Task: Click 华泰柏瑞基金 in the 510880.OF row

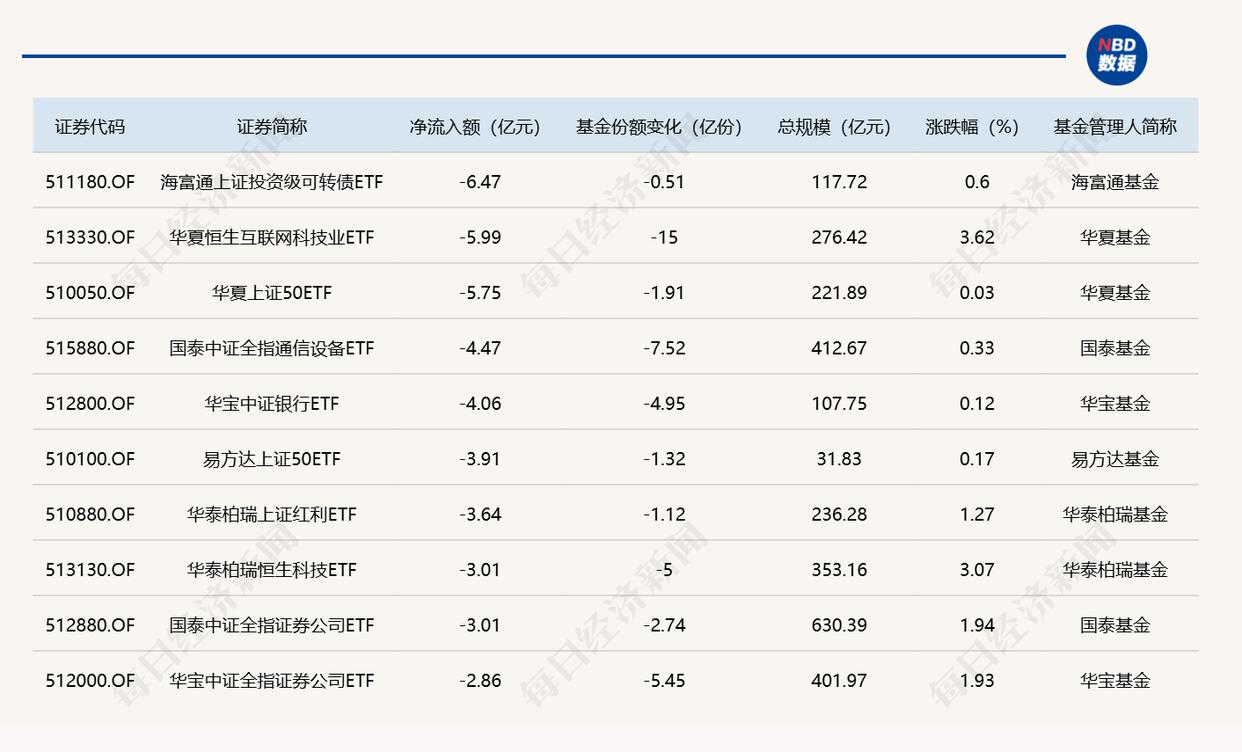Action: 1115,514
